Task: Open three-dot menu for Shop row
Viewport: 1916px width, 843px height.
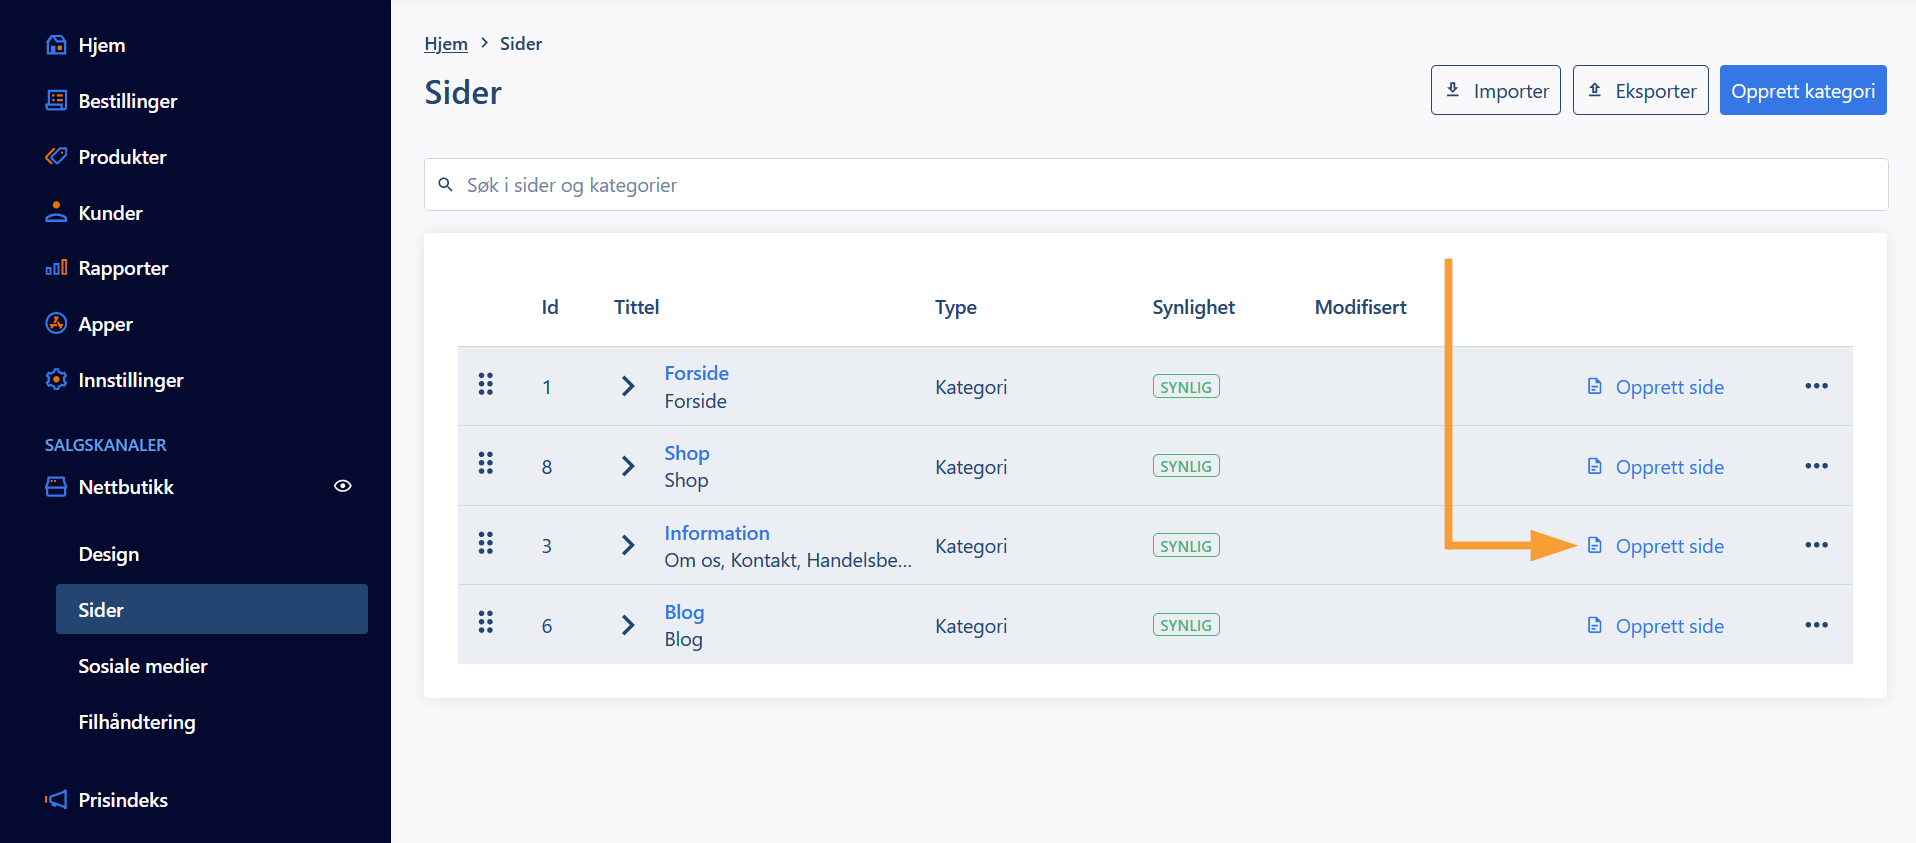Action: pyautogui.click(x=1816, y=466)
